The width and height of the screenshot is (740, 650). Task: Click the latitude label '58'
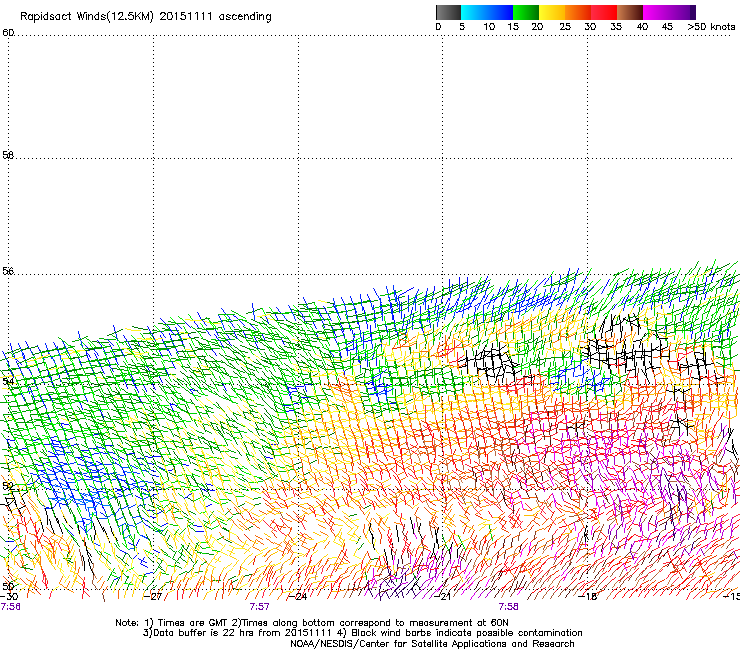pos(8,155)
